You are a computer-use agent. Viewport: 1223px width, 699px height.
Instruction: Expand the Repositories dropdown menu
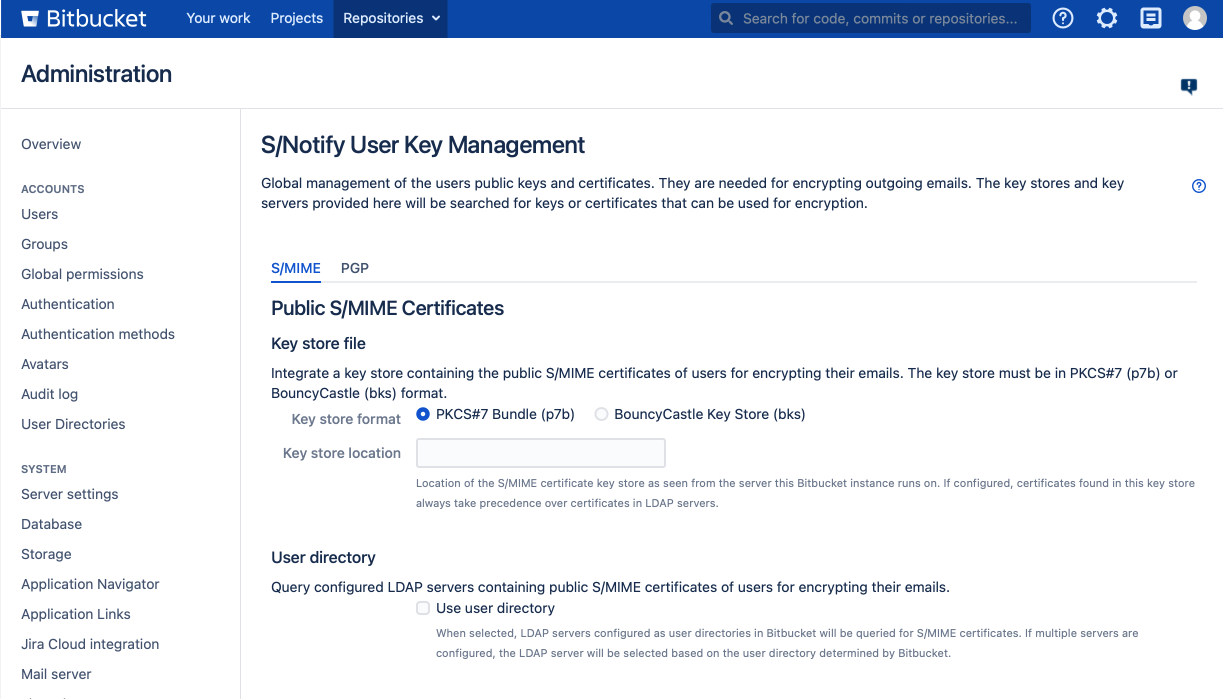pos(390,18)
